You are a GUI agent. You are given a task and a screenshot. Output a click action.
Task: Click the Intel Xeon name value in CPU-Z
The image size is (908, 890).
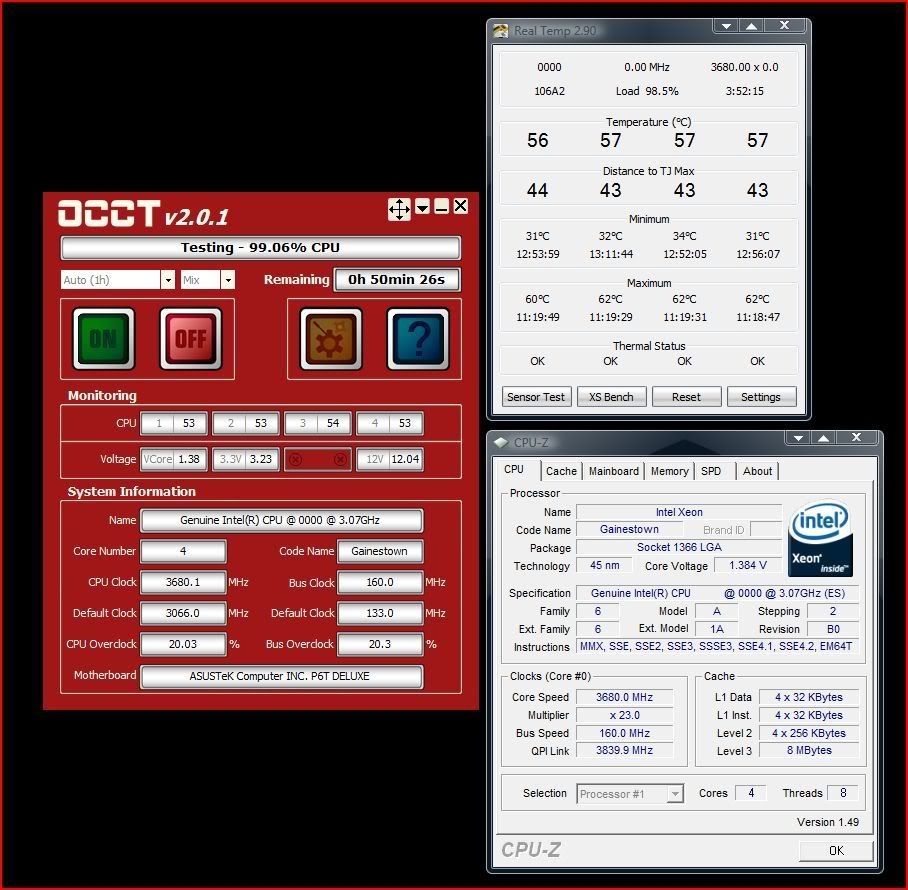(x=679, y=512)
